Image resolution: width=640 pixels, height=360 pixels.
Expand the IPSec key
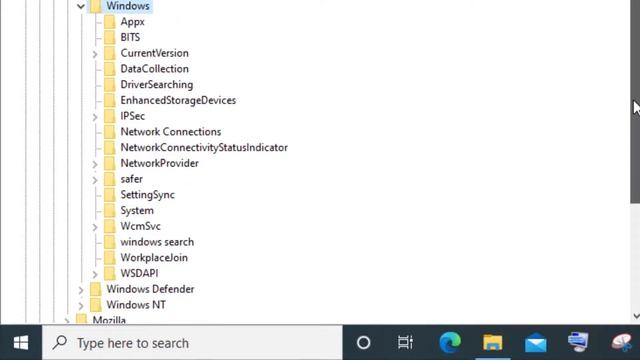tap(95, 117)
